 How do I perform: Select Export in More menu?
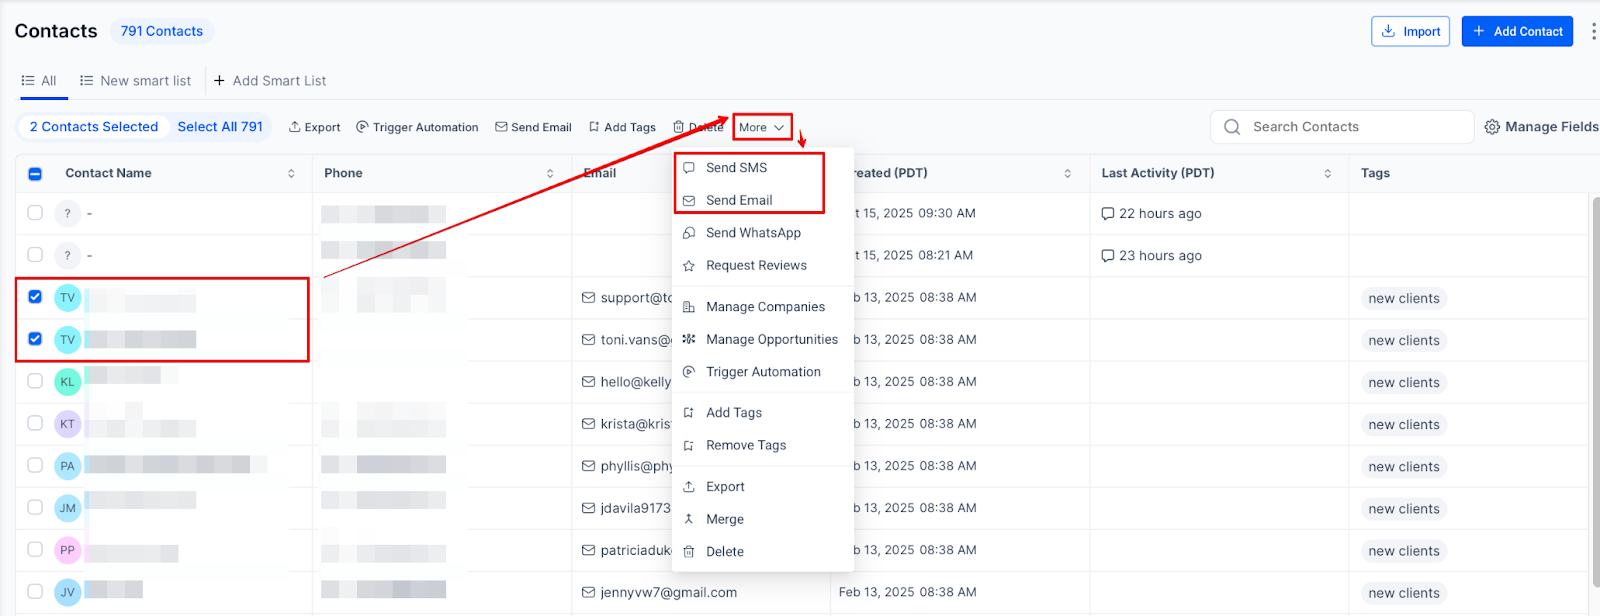762,487
